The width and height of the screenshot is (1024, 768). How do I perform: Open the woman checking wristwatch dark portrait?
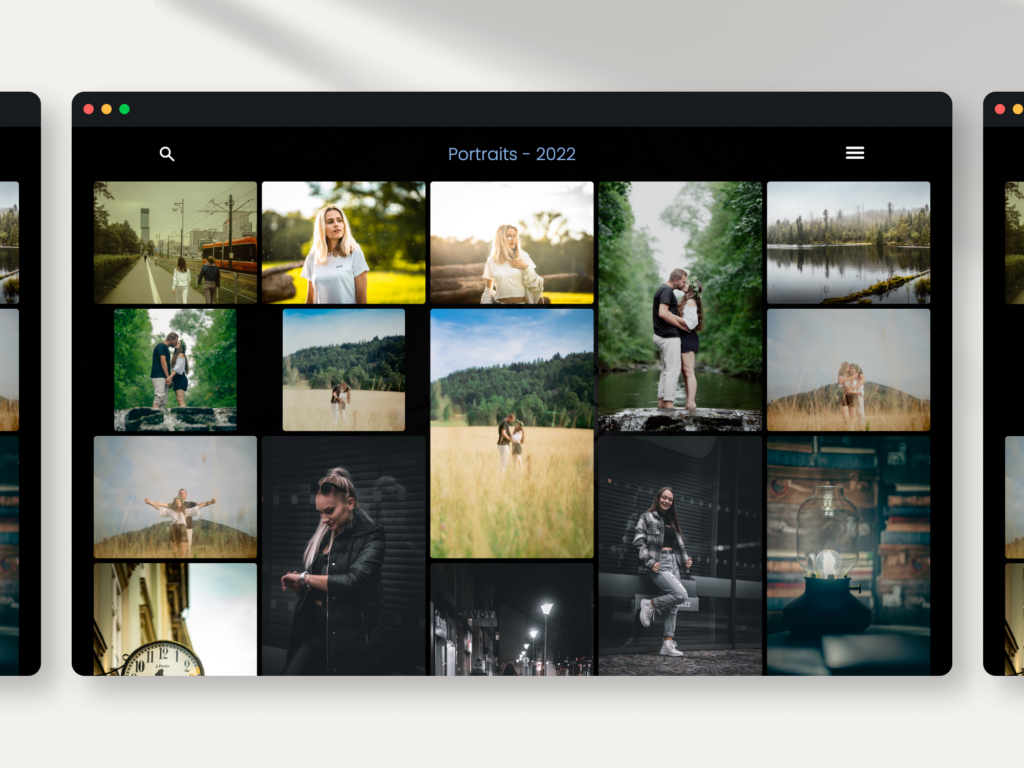coord(344,556)
